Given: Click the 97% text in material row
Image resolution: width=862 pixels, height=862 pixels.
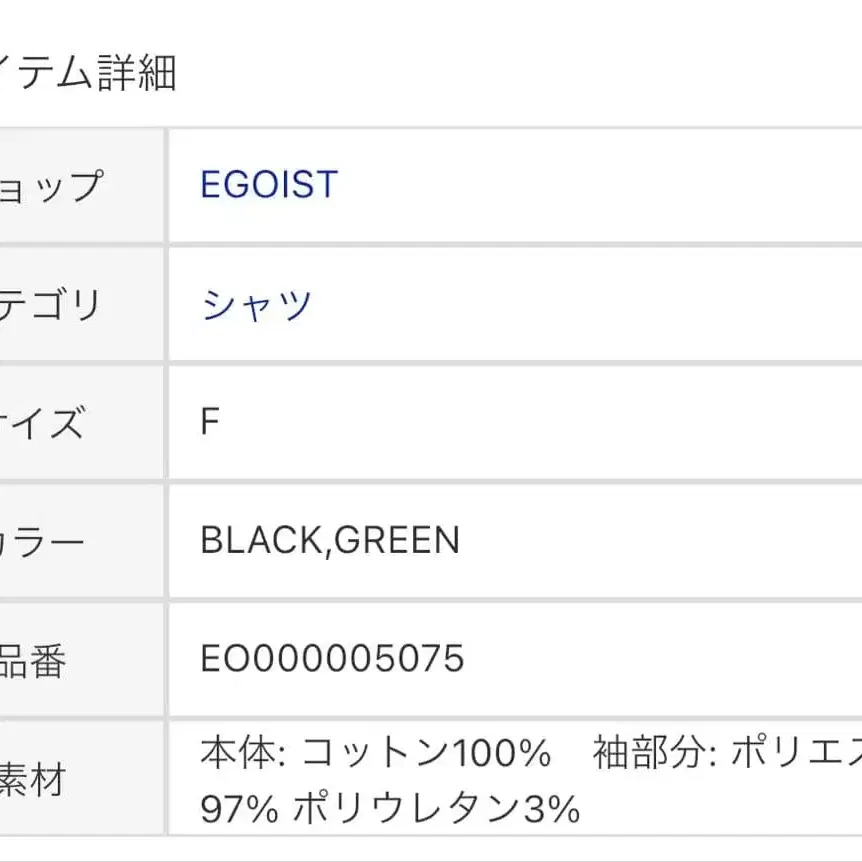Looking at the screenshot, I should point(239,807).
